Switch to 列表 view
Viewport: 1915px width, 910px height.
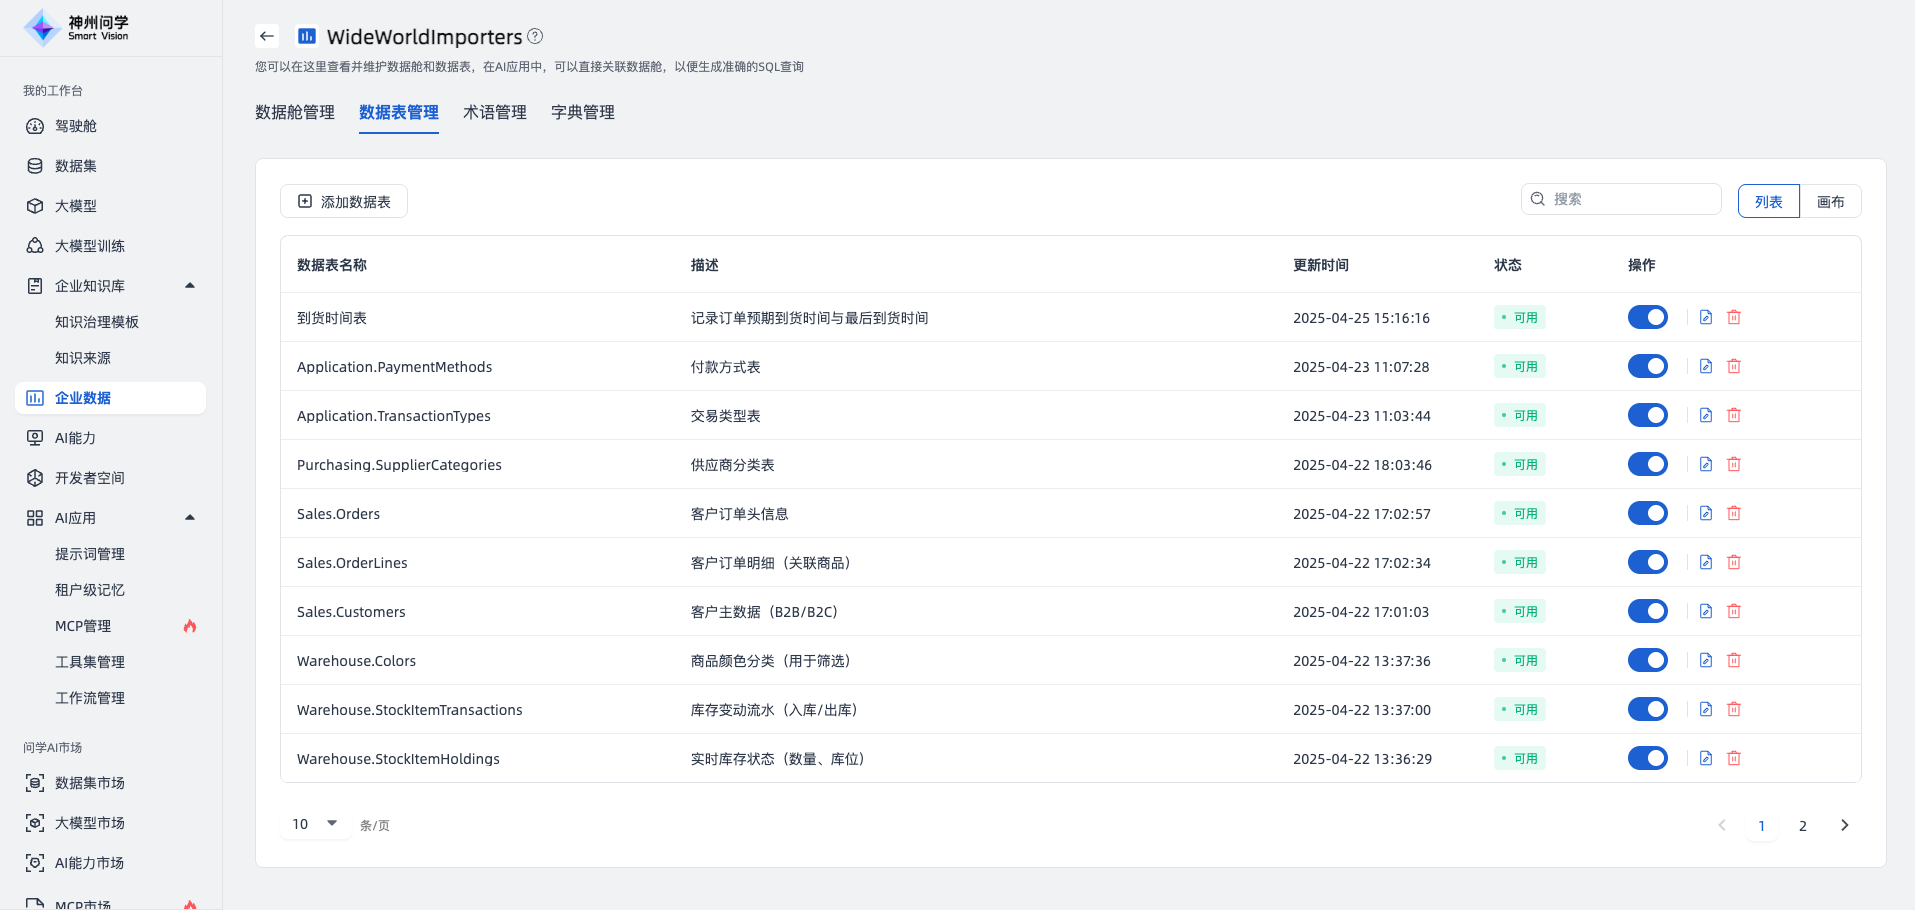pyautogui.click(x=1769, y=201)
